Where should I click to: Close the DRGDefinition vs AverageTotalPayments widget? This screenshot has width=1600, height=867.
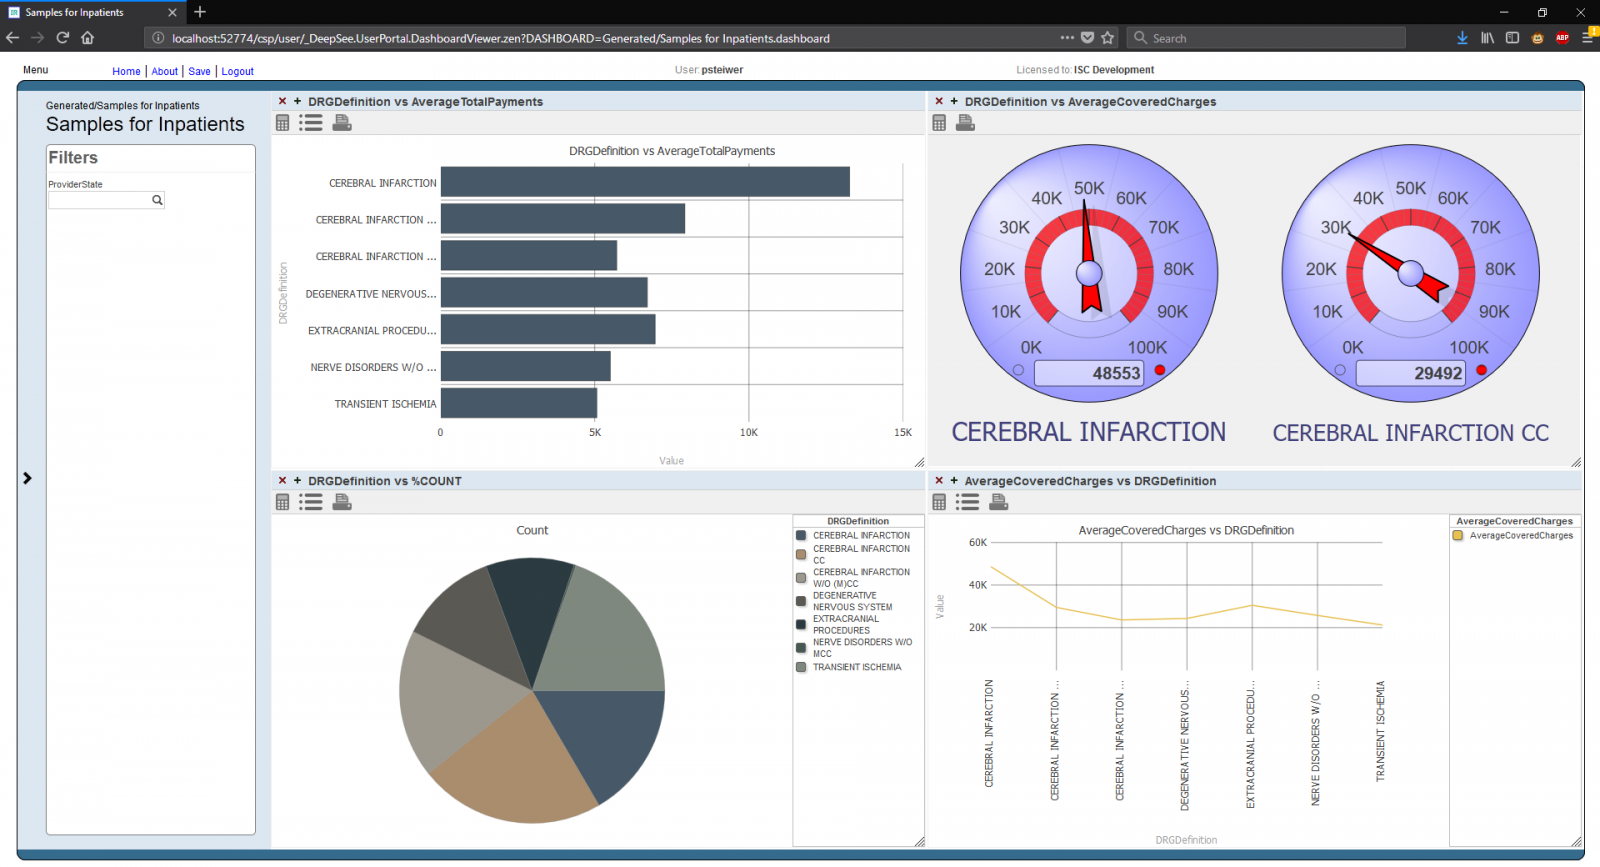tap(282, 101)
